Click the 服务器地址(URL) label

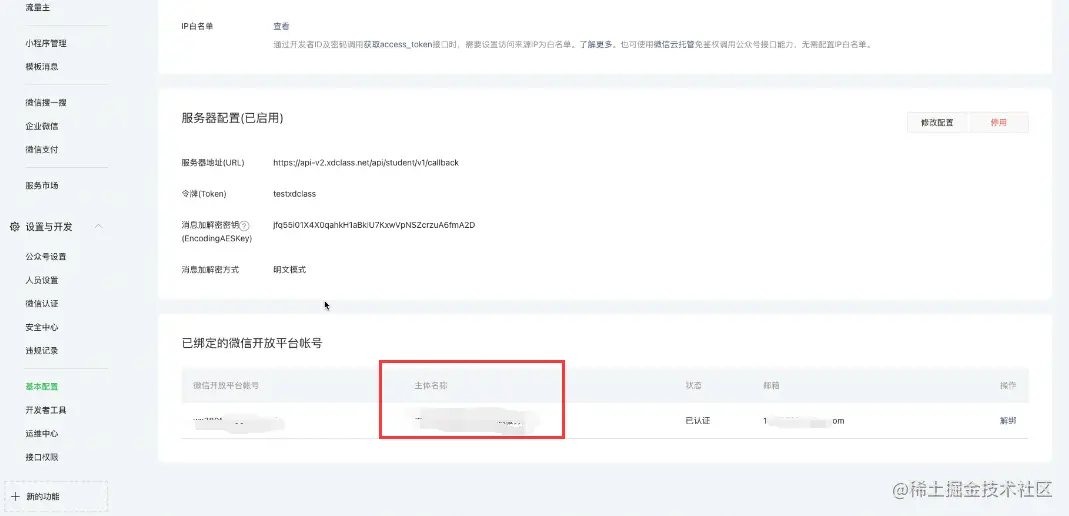pos(213,163)
